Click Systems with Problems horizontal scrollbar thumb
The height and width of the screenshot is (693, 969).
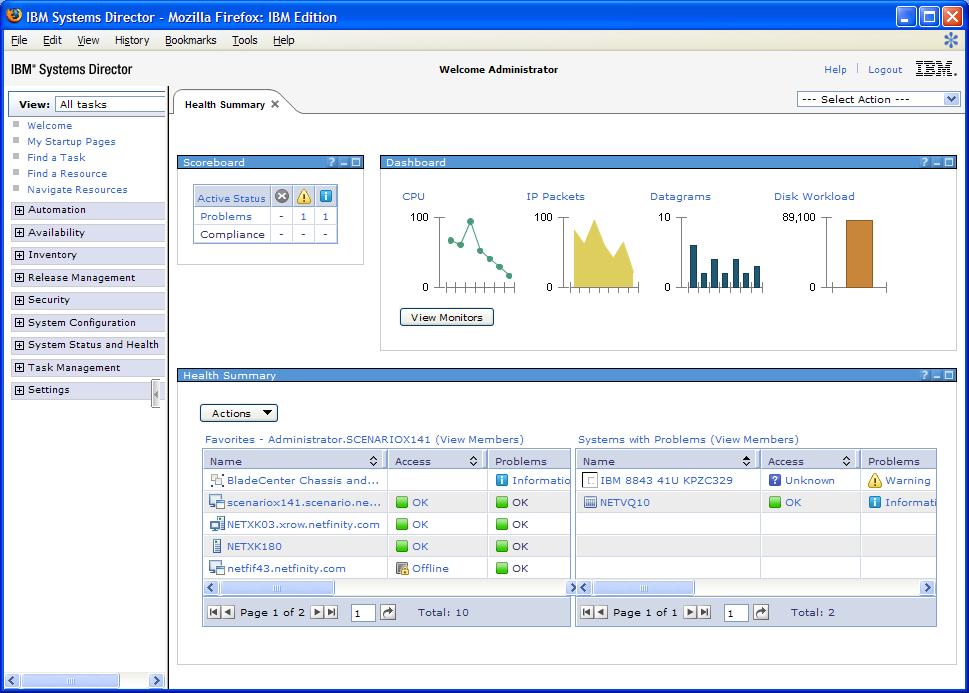pyautogui.click(x=643, y=587)
